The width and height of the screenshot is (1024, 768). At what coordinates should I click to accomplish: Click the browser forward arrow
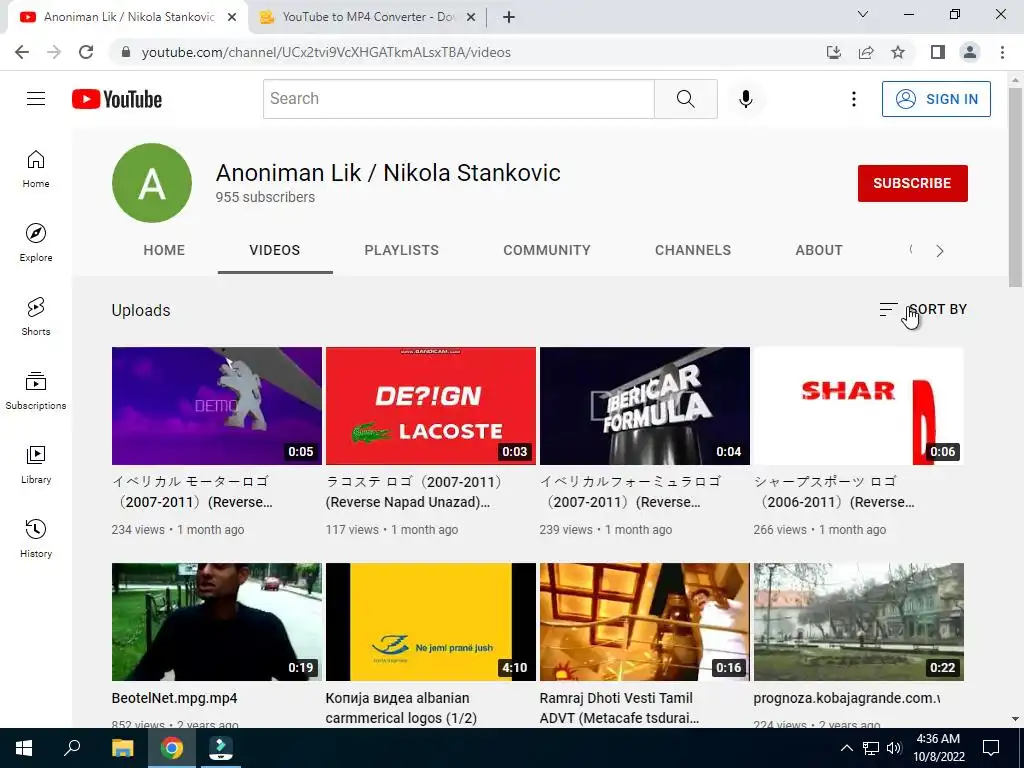[x=54, y=52]
